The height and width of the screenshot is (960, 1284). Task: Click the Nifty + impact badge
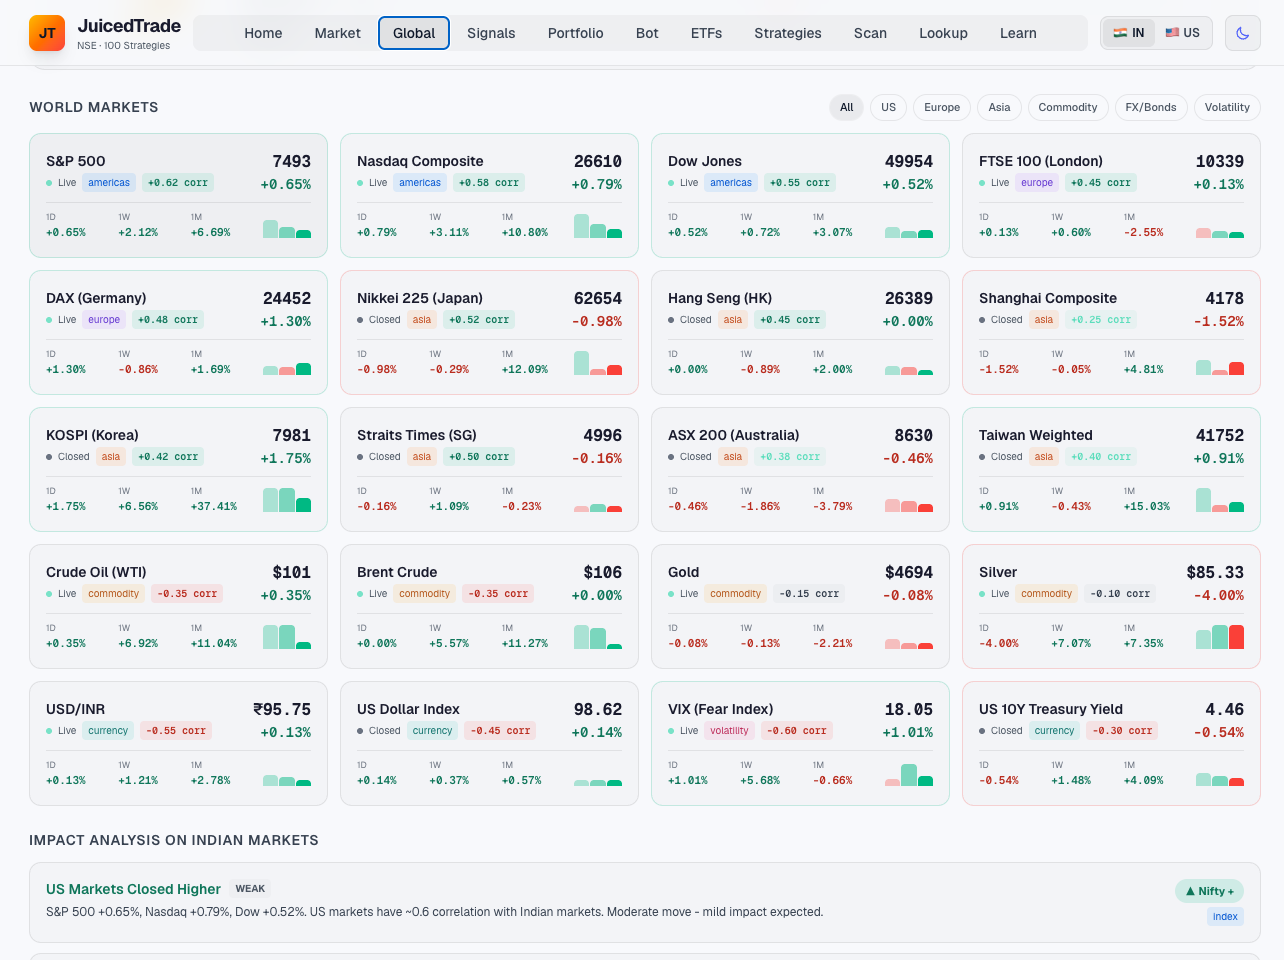click(x=1210, y=891)
